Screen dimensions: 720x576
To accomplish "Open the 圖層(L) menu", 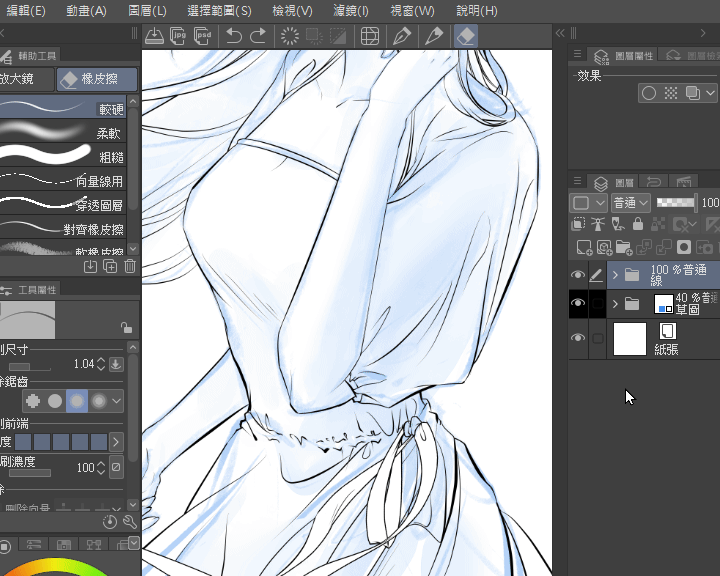I will tap(147, 11).
